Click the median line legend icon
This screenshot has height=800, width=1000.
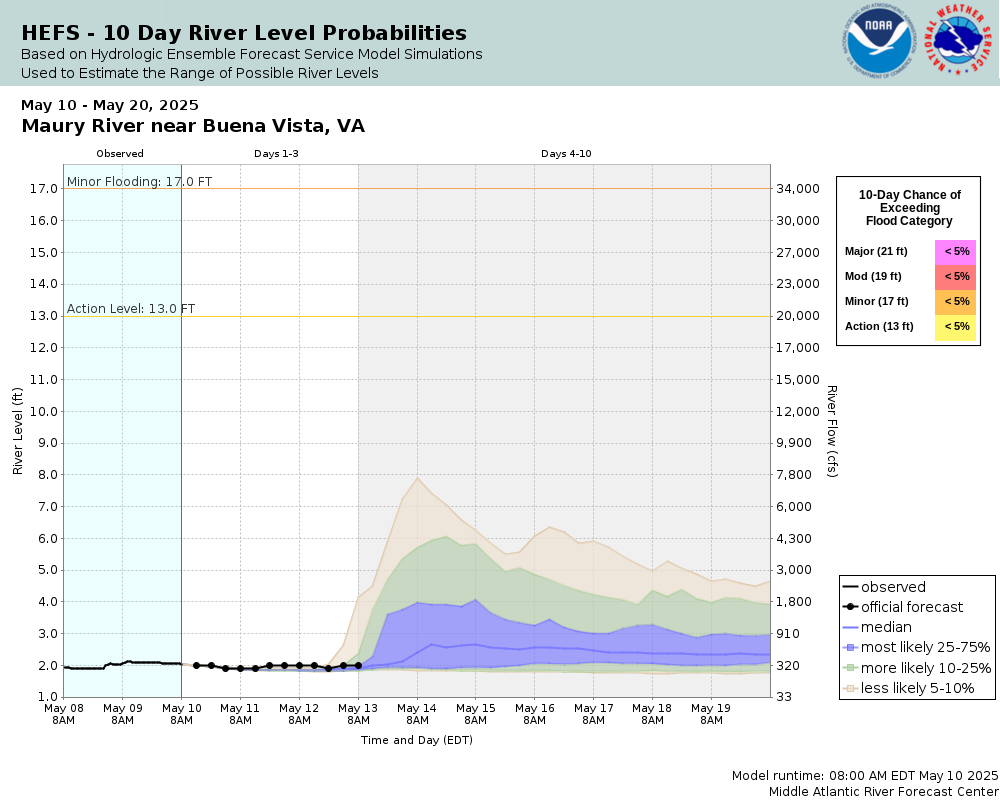tap(850, 627)
